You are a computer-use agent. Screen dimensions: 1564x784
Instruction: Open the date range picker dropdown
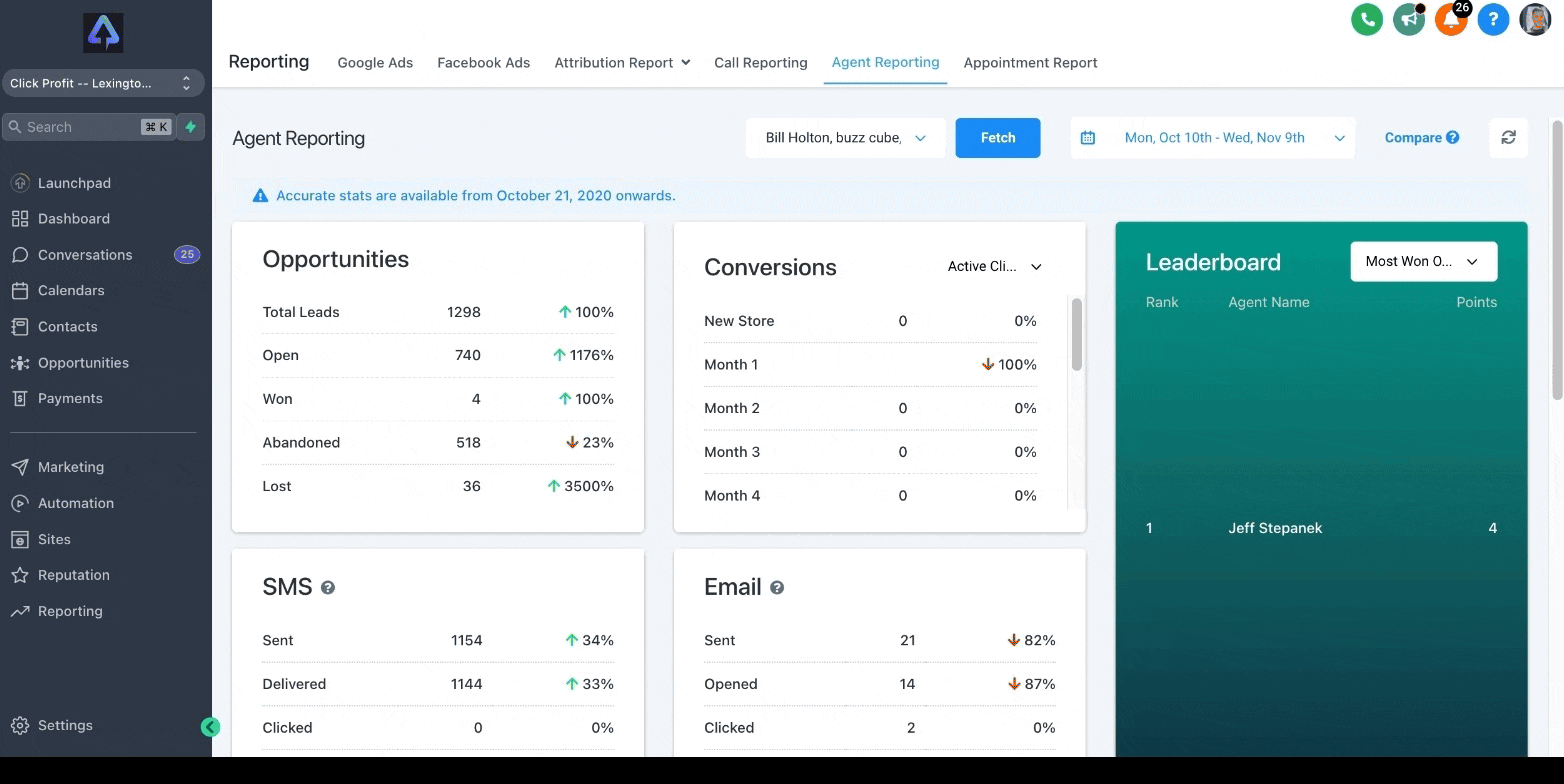(1213, 138)
